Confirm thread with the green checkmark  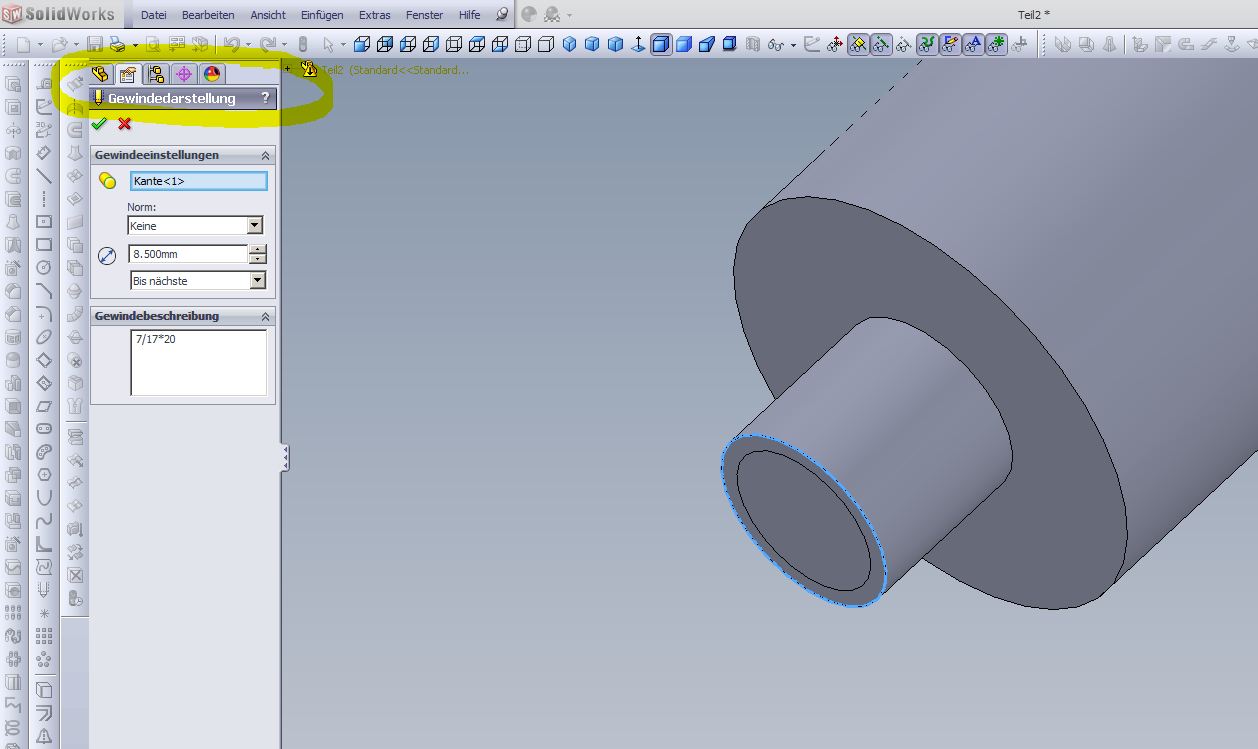[x=98, y=124]
